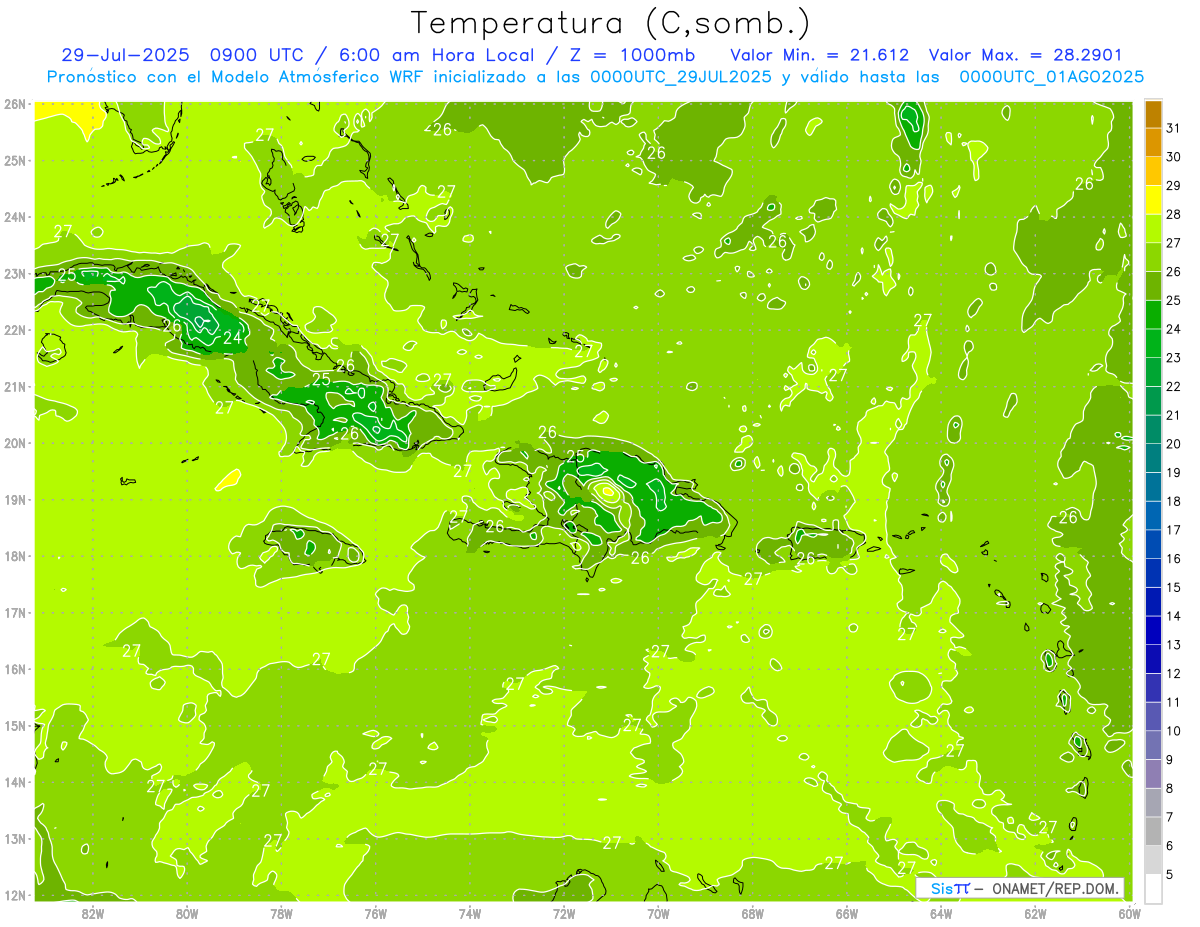Viewport: 1200px width, 927px height.
Task: Click the color bar scale label "31"
Action: (1174, 127)
